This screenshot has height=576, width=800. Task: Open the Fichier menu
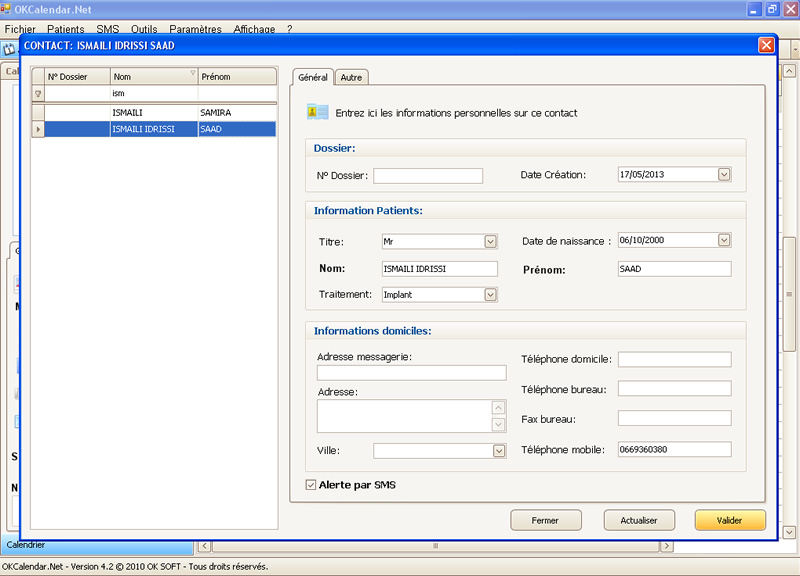click(20, 29)
